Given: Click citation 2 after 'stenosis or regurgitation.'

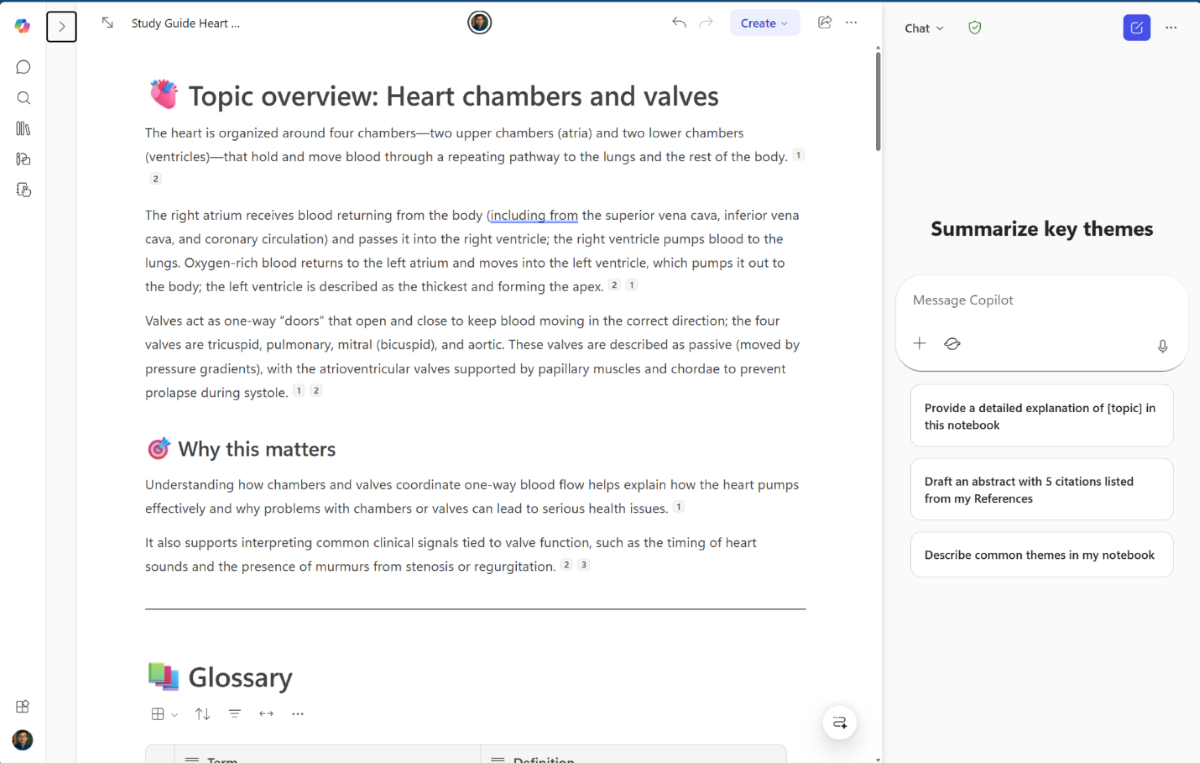Looking at the screenshot, I should 567,565.
